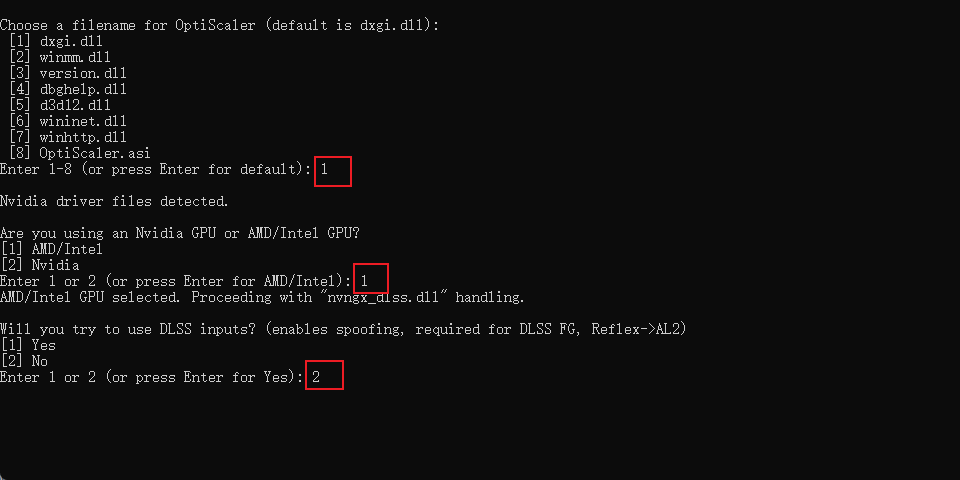960x480 pixels.
Task: Select the [6] wininet.dll line
Action: [x=68, y=121]
